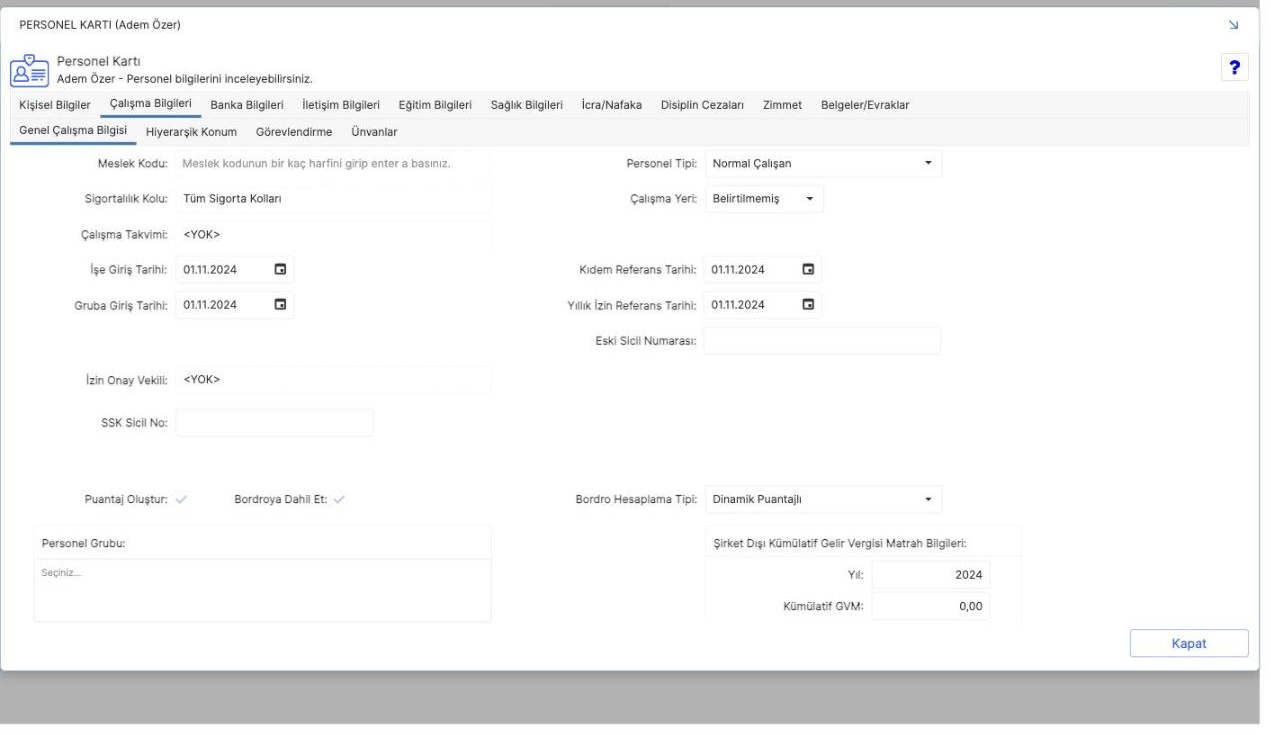Toggle the Puantaj Oluştur checkmark

point(181,499)
